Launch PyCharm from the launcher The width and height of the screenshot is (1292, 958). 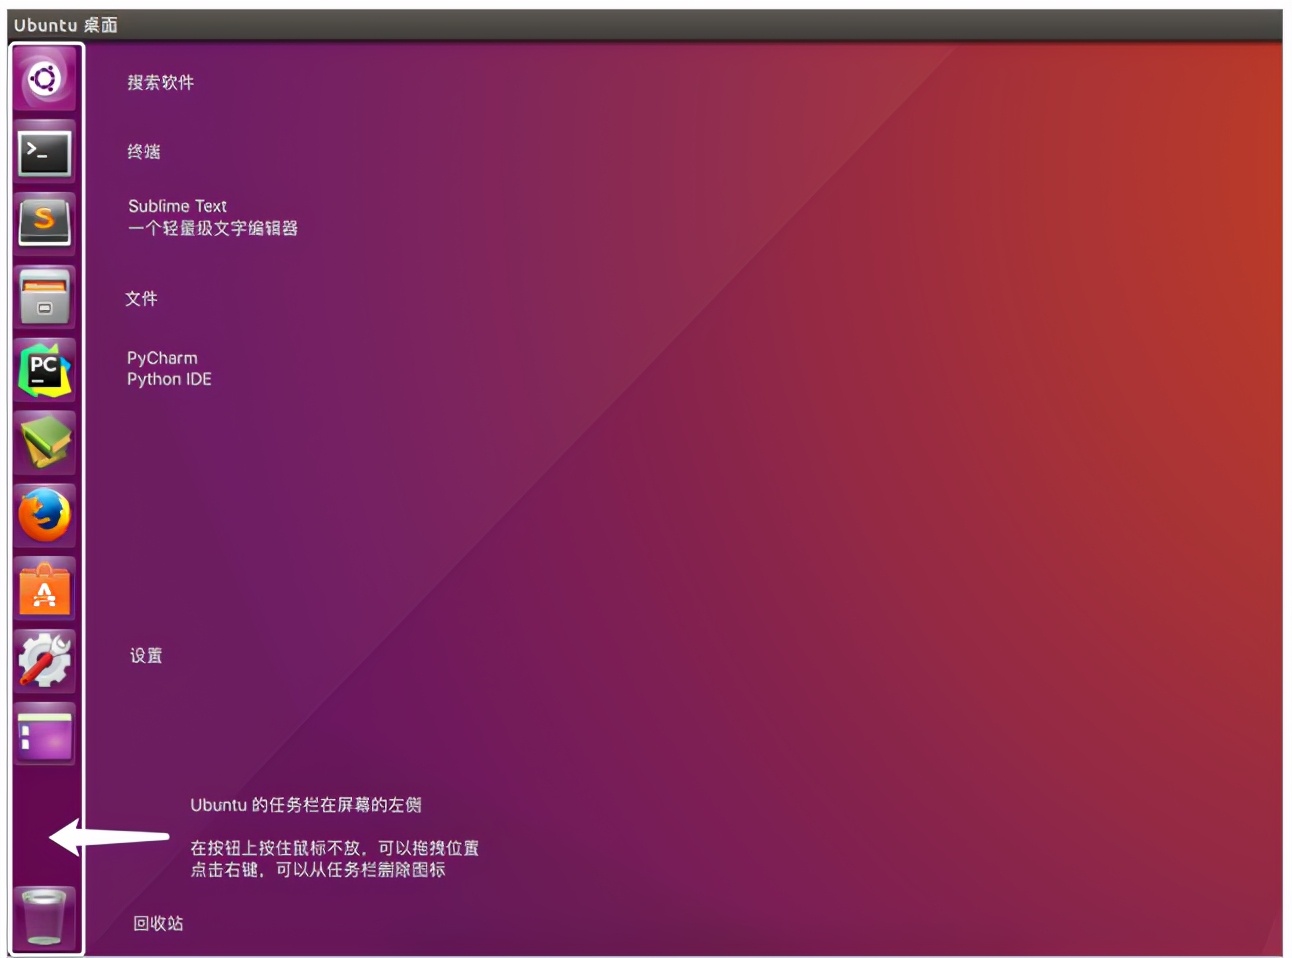click(x=45, y=370)
